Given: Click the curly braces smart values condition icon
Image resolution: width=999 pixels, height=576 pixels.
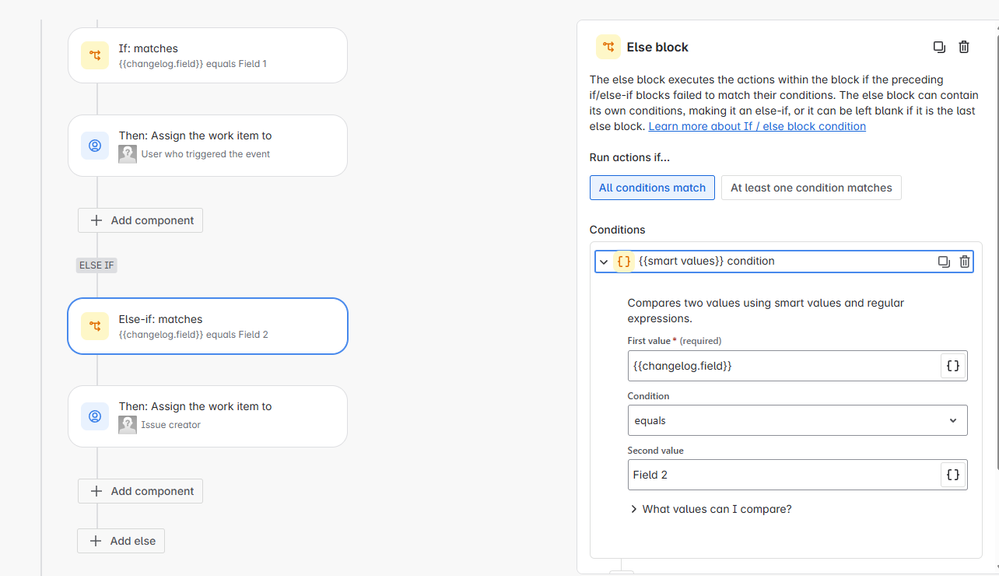Looking at the screenshot, I should (x=624, y=261).
